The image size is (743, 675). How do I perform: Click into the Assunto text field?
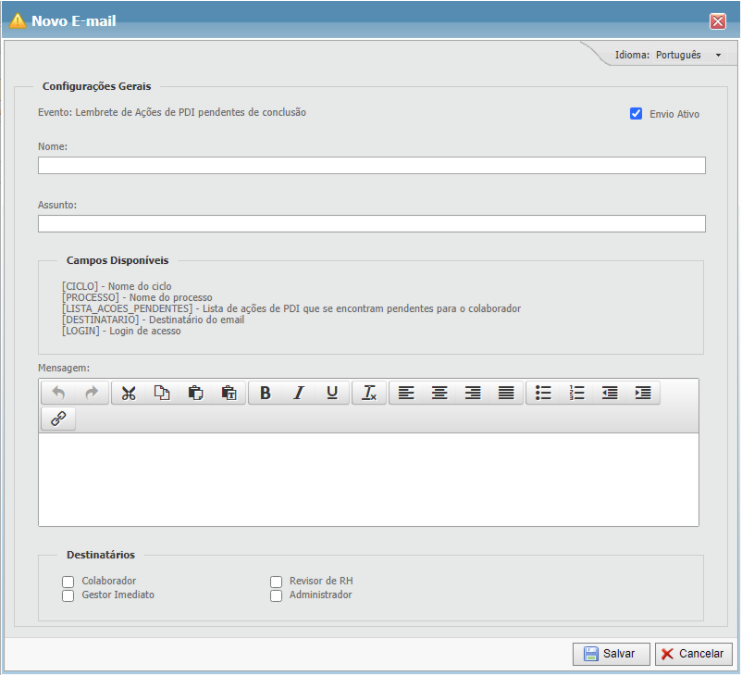(371, 224)
